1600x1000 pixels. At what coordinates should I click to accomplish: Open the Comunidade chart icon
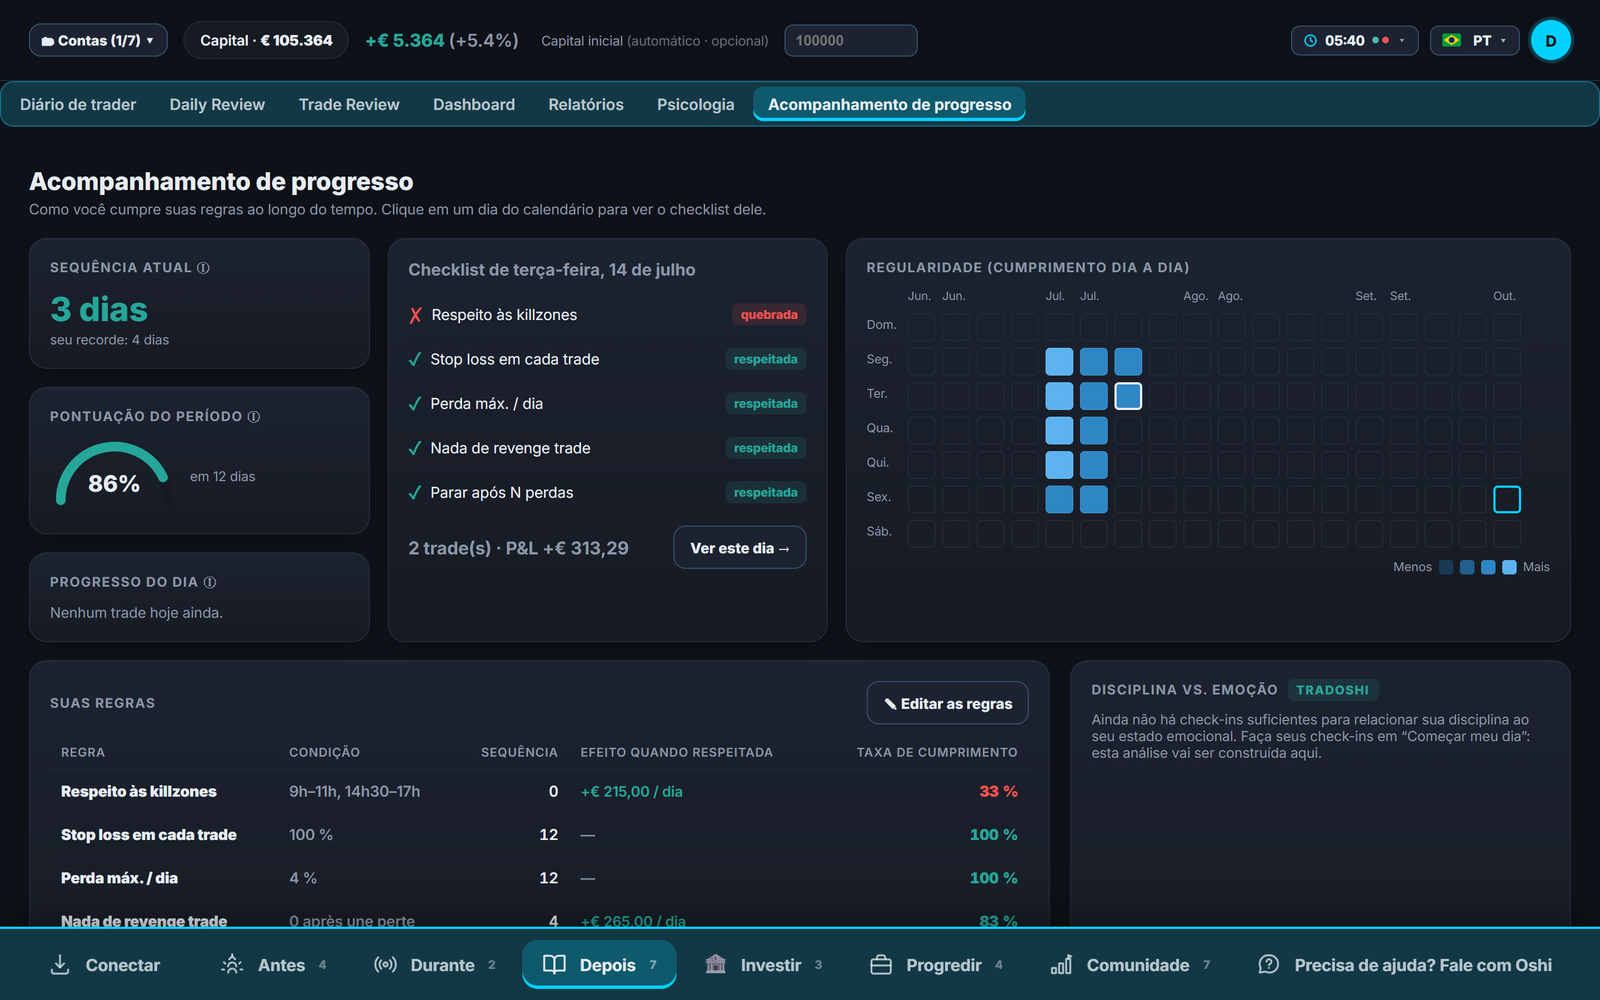(1061, 965)
